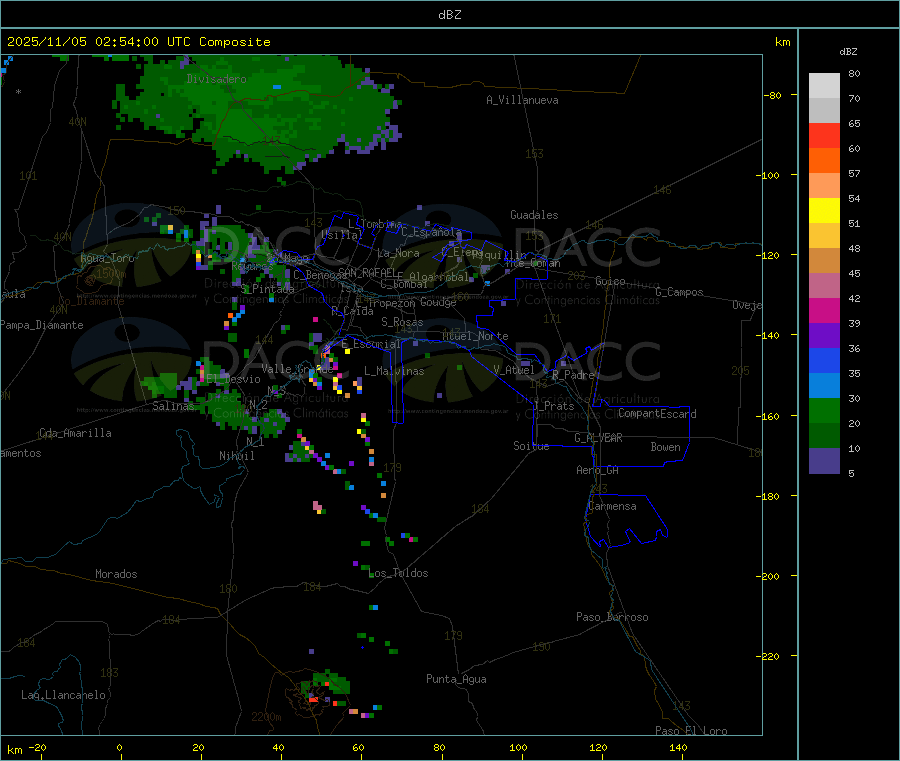
Task: Click the 'A_Villanueva' map label
Action: 522,100
